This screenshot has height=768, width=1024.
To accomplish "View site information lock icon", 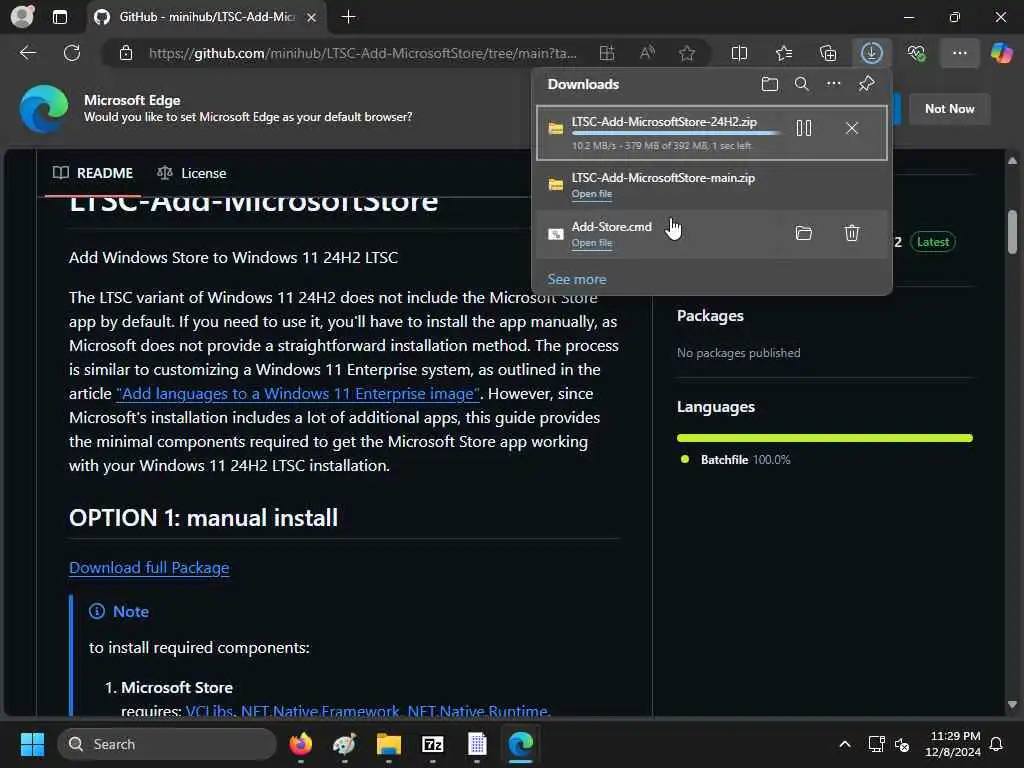I will click(126, 53).
